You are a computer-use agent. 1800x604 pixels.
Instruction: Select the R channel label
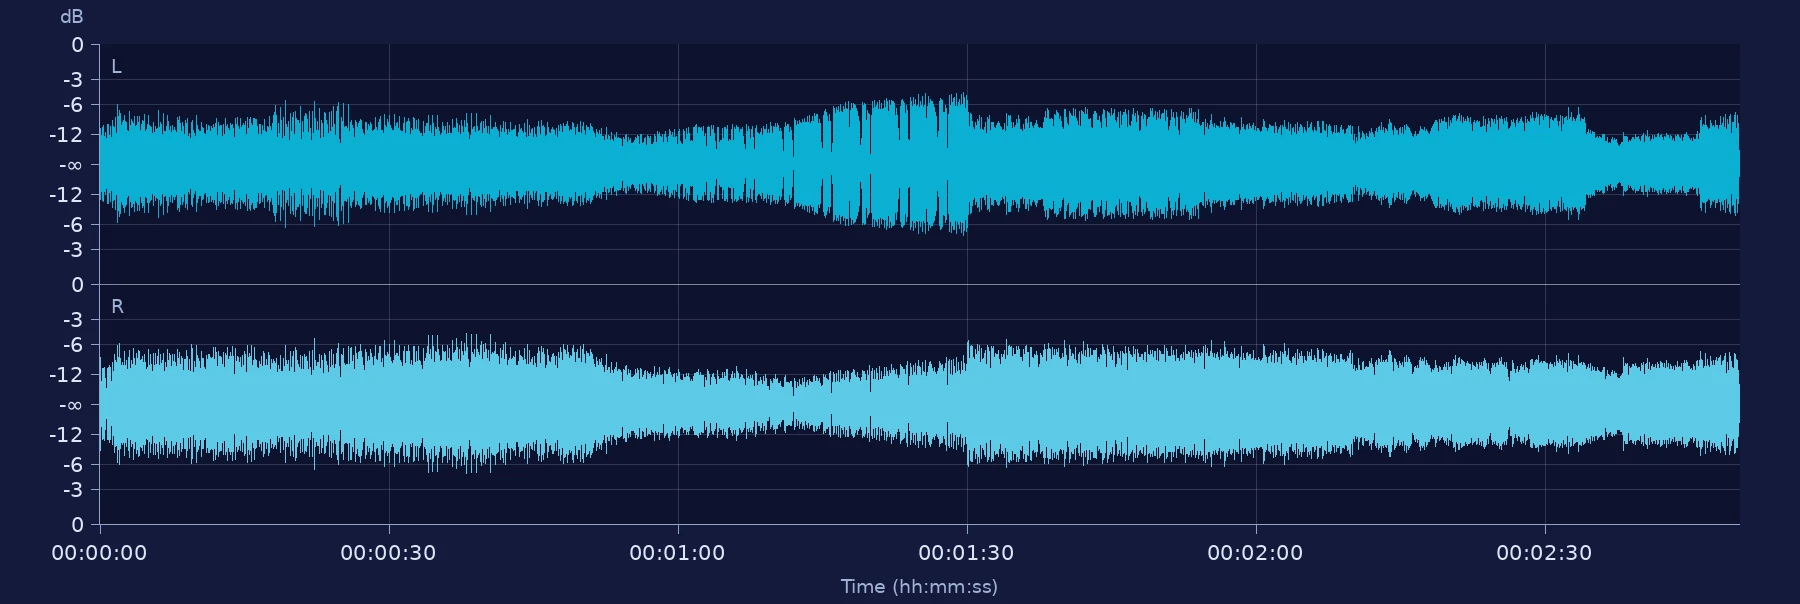pyautogui.click(x=117, y=307)
